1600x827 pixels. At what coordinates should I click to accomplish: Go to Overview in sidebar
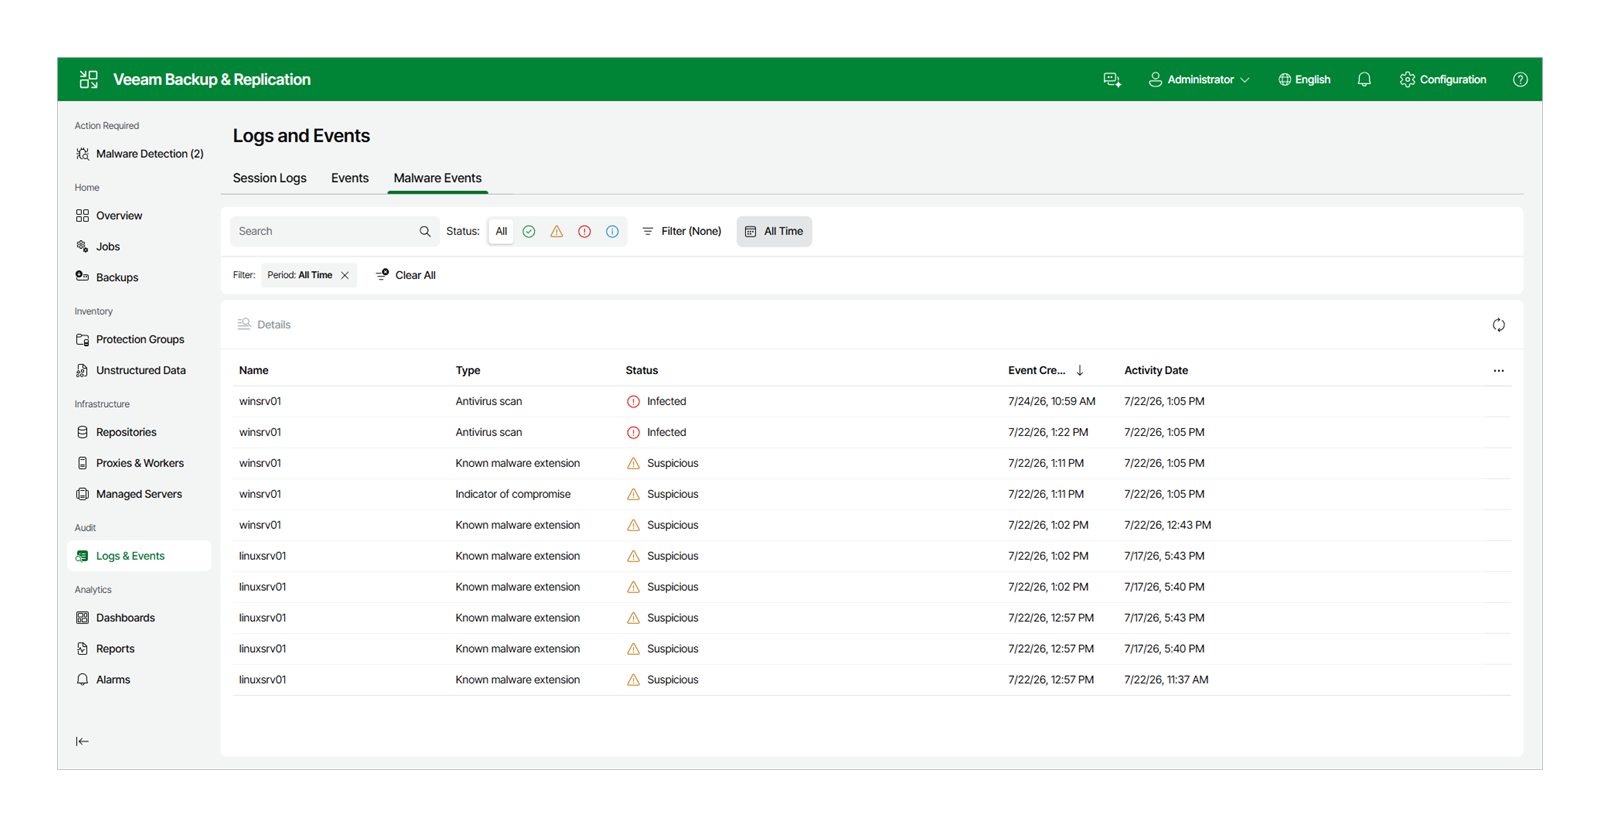point(139,216)
